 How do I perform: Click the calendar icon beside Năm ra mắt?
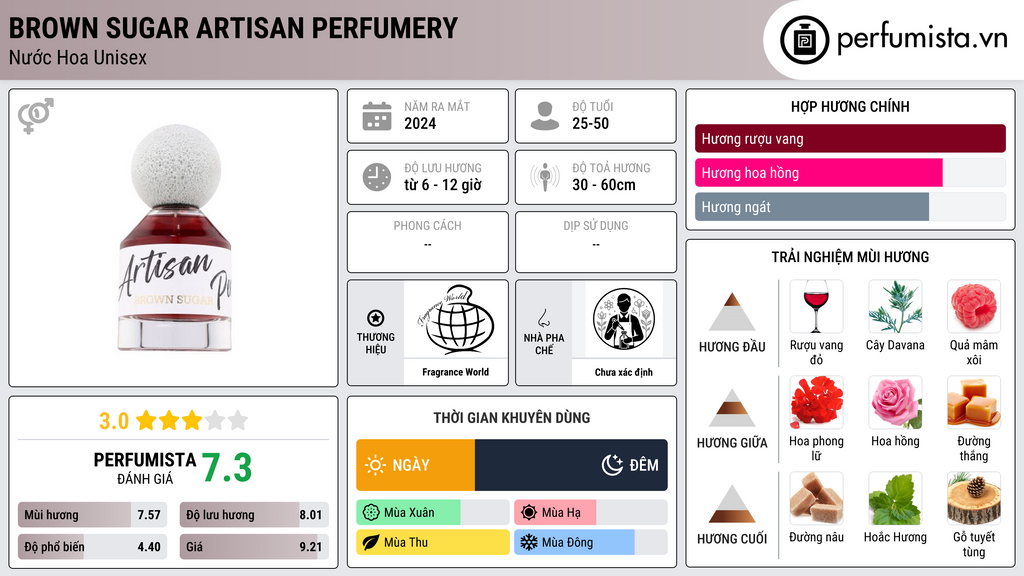[x=377, y=116]
